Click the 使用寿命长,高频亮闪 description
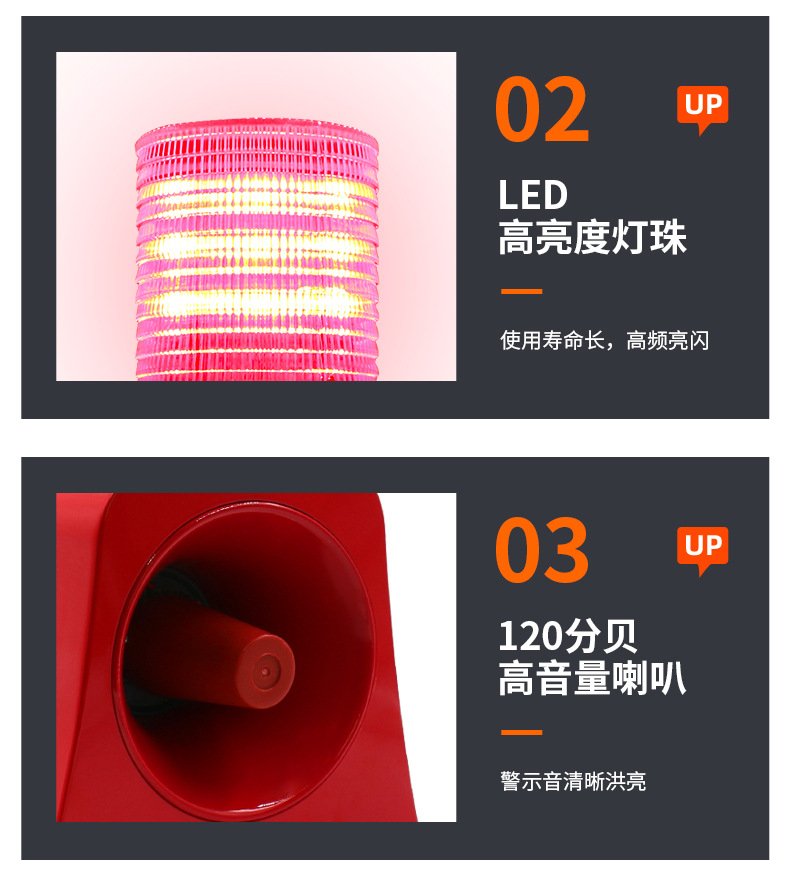This screenshot has width=790, height=895. pyautogui.click(x=604, y=341)
